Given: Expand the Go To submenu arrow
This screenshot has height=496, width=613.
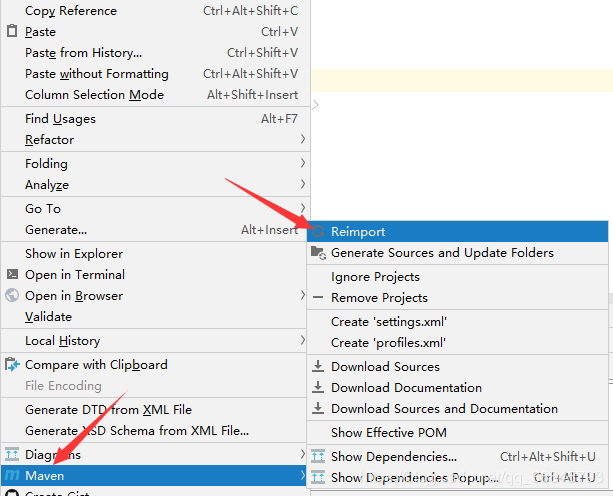Looking at the screenshot, I should click(303, 208).
